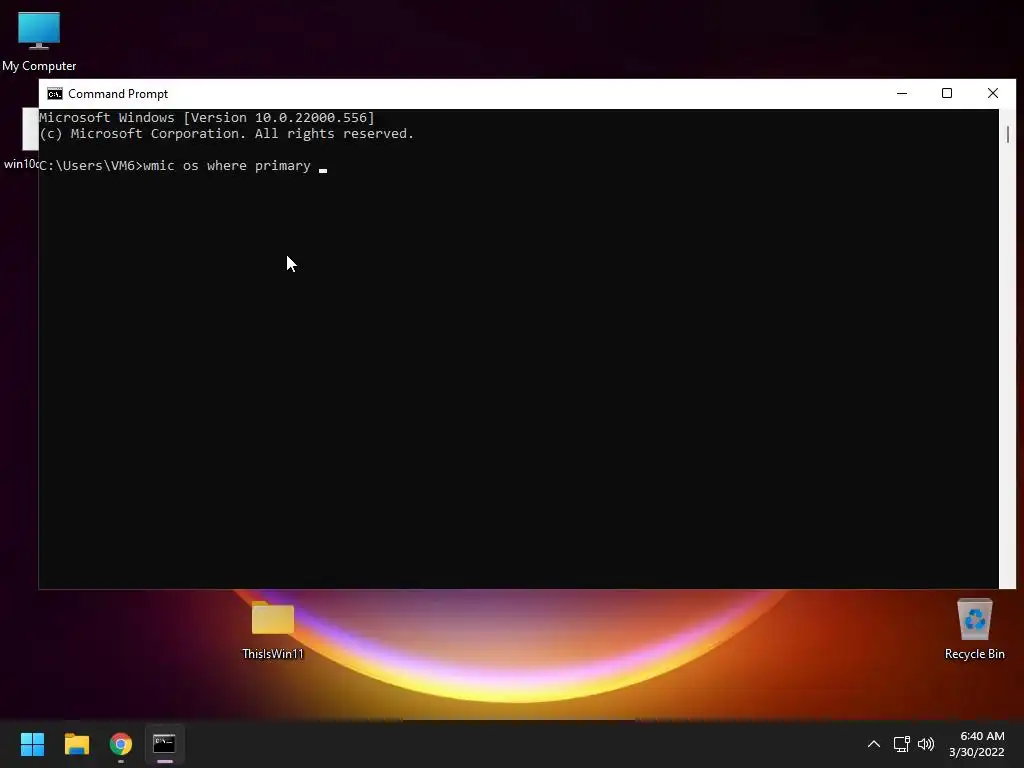Click the Command Prompt vertical scrollbar thumb
Screen dimensions: 1024x768
click(1008, 134)
